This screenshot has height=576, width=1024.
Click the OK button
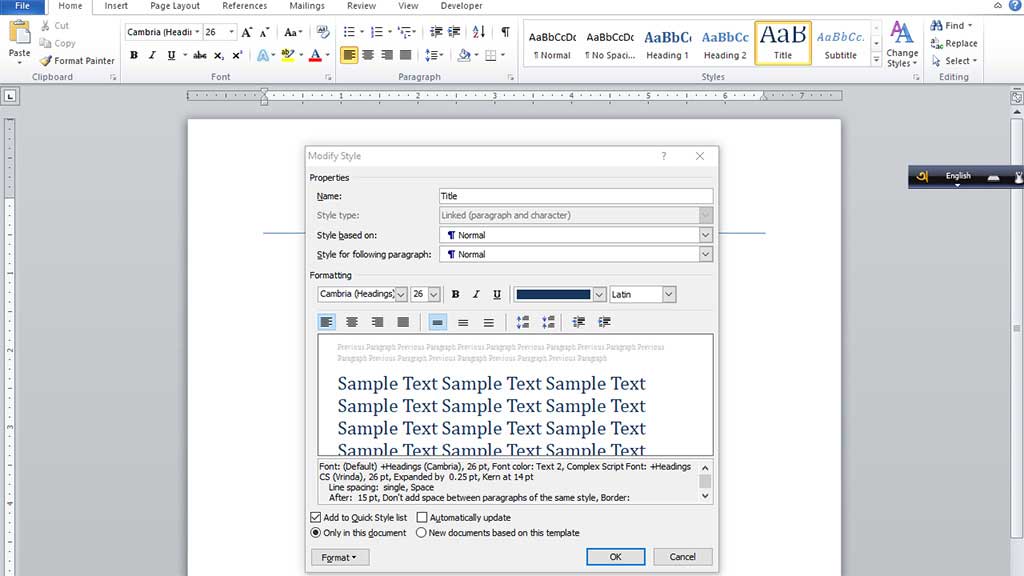(615, 557)
